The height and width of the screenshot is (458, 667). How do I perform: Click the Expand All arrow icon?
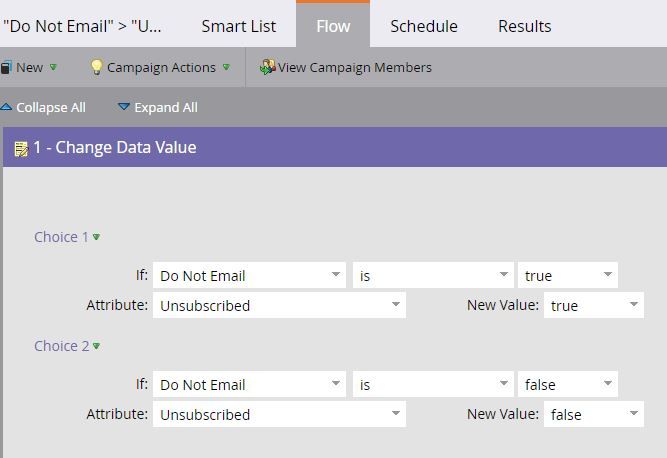[x=124, y=107]
